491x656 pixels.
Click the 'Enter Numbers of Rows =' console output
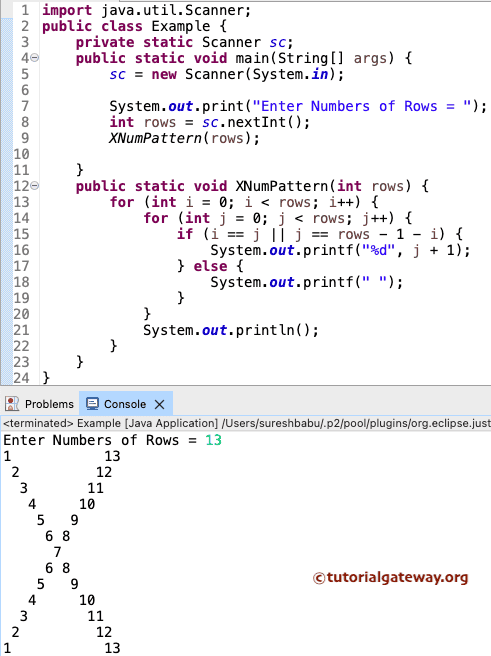(x=100, y=440)
